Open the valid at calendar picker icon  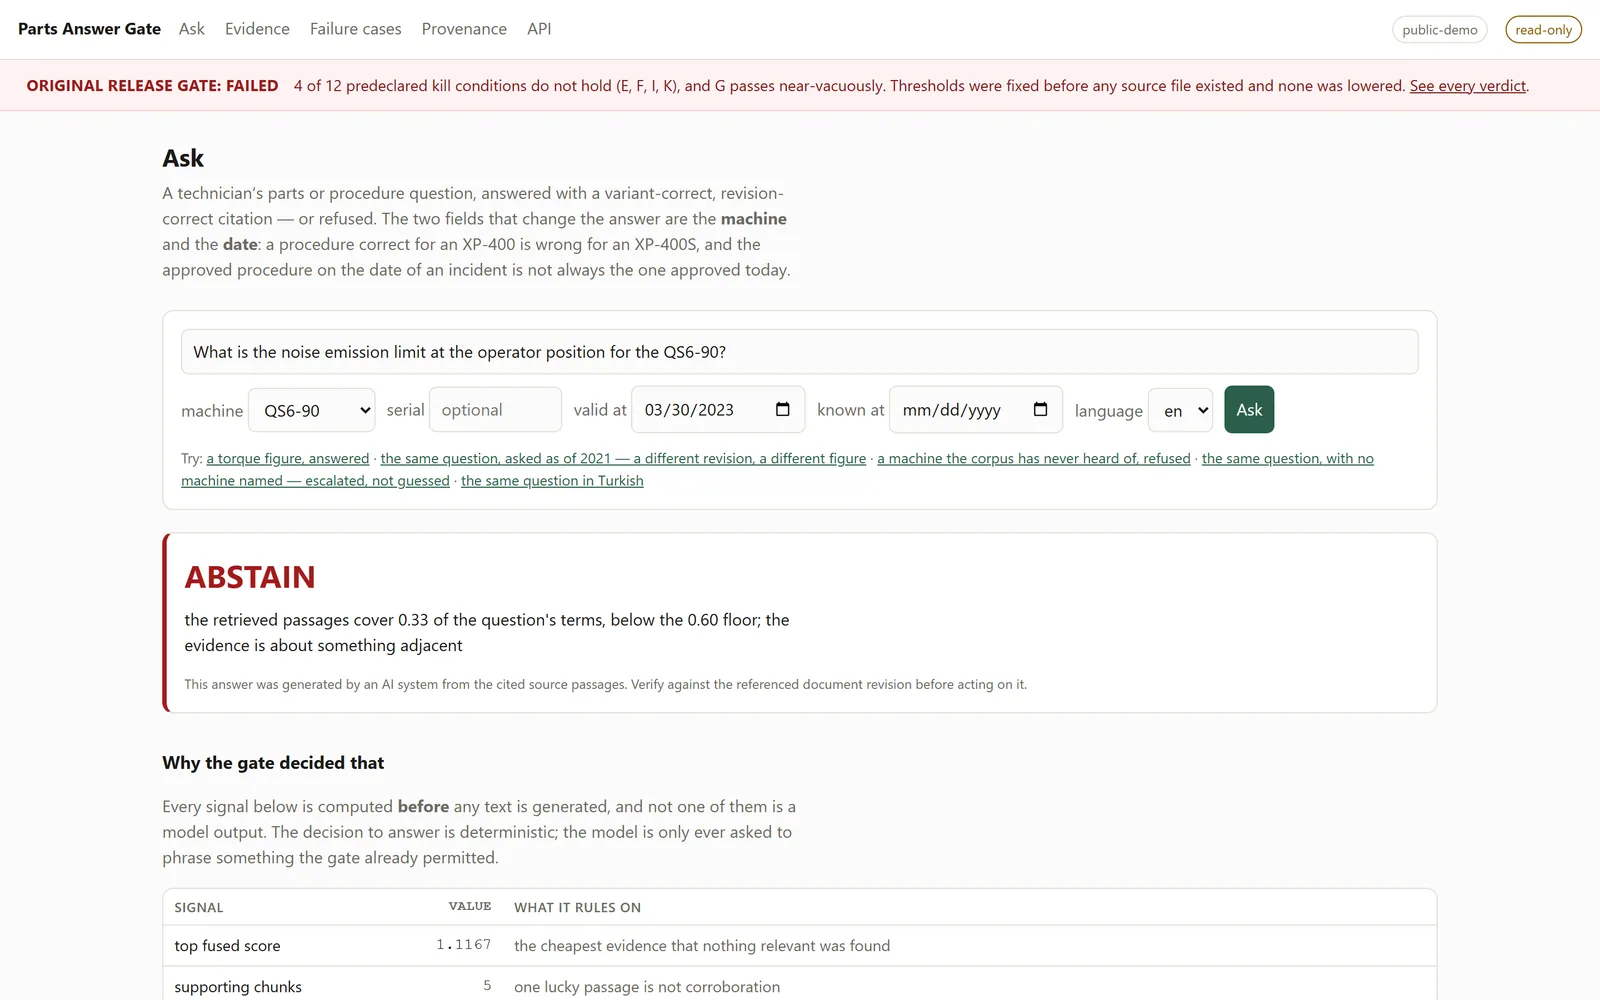click(783, 410)
